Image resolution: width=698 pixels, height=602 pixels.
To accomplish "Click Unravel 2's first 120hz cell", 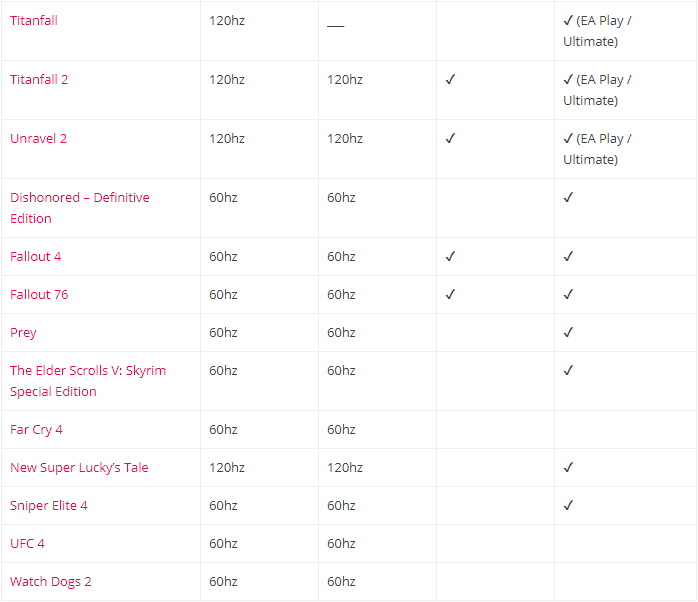I will click(x=227, y=138).
